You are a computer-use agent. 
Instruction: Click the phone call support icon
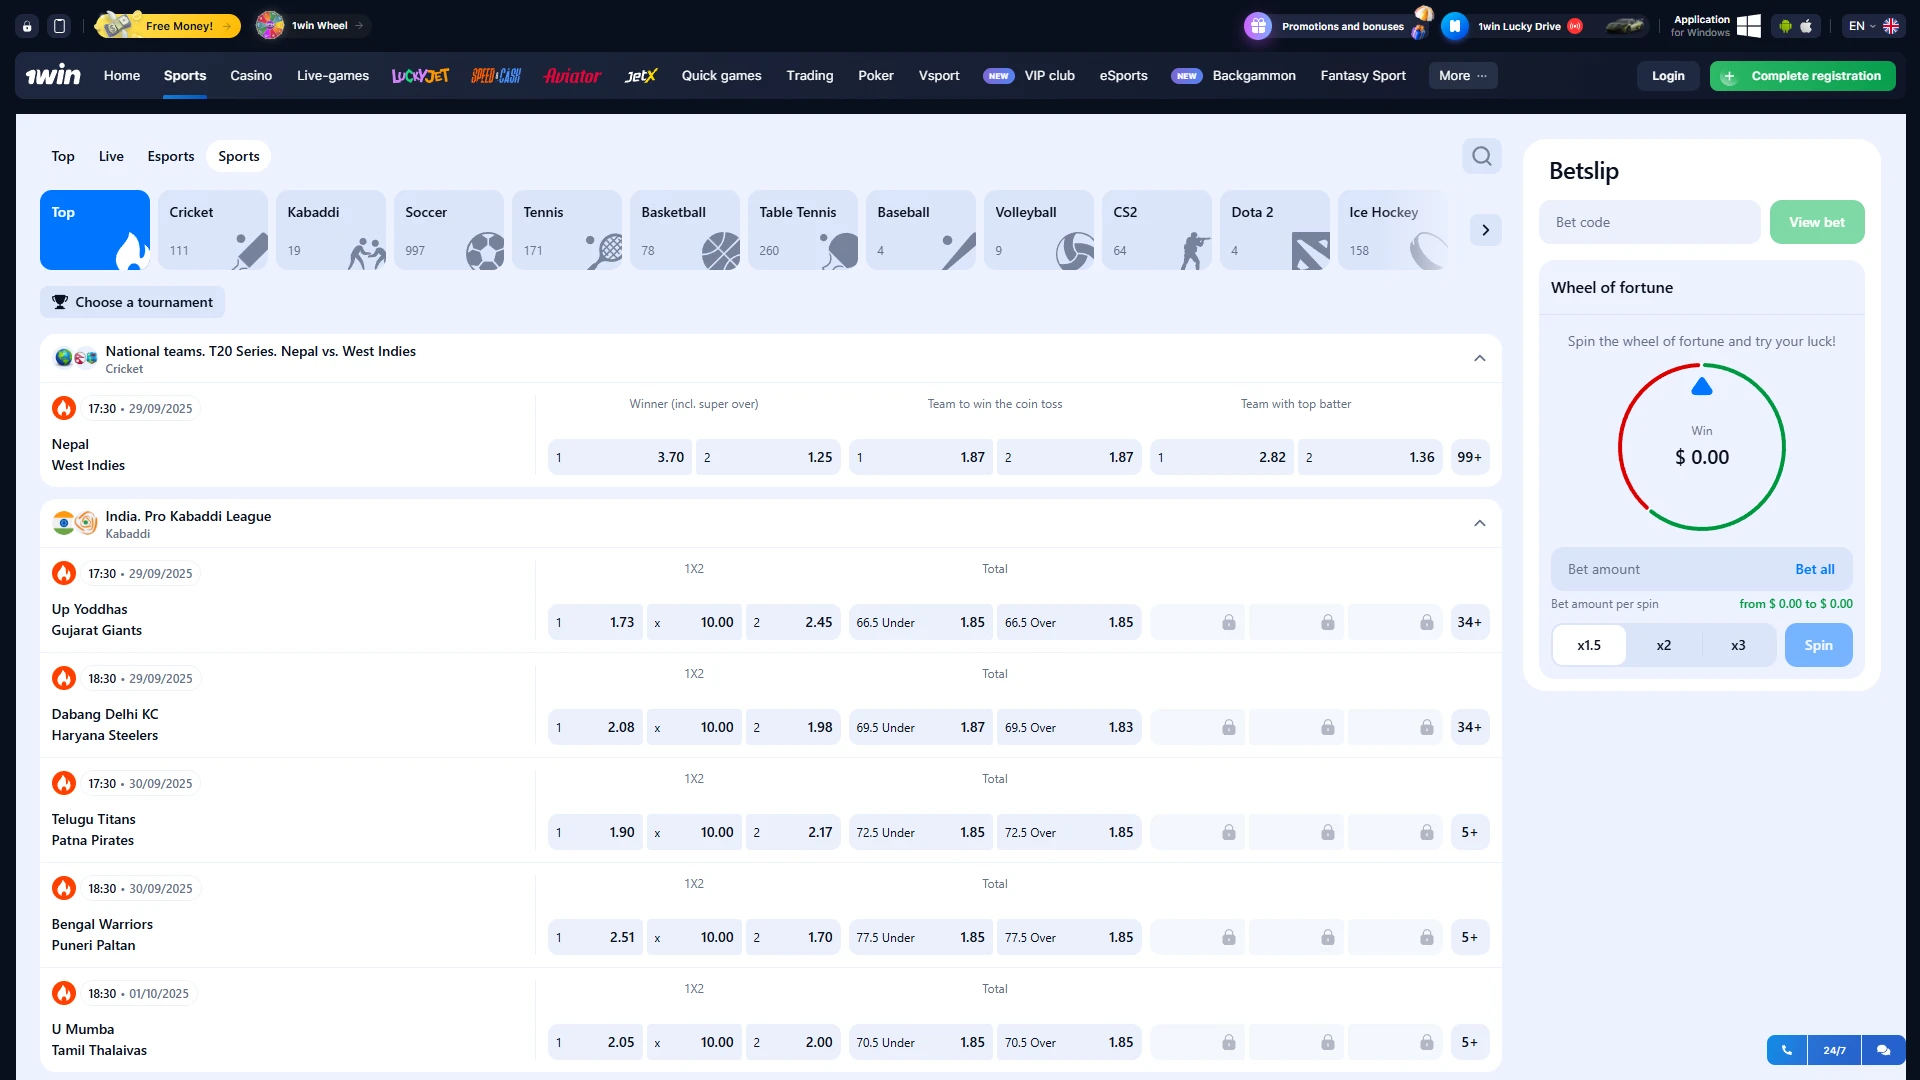point(1787,1050)
